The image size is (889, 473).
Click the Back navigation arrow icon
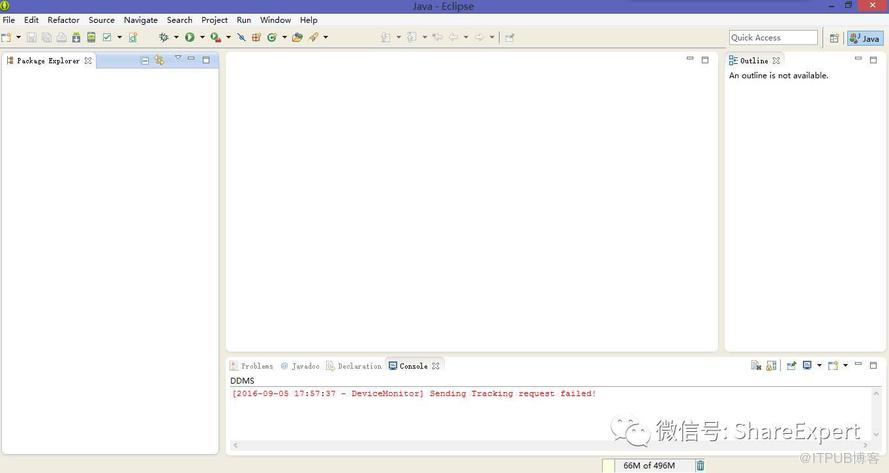click(x=453, y=37)
